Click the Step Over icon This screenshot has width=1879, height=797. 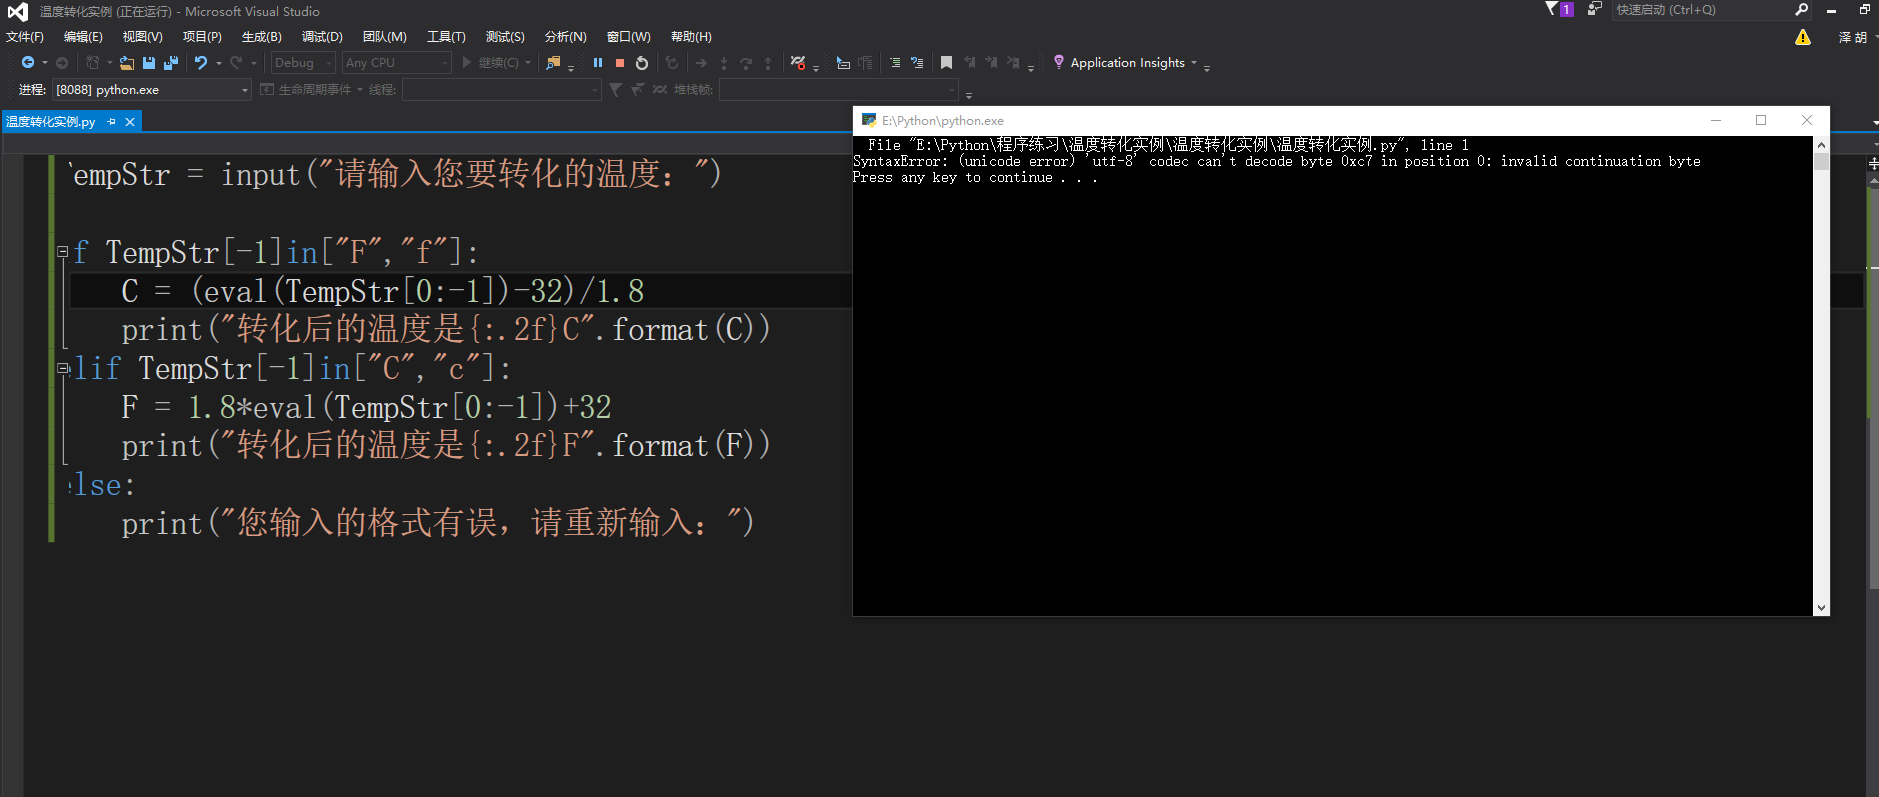click(x=746, y=63)
